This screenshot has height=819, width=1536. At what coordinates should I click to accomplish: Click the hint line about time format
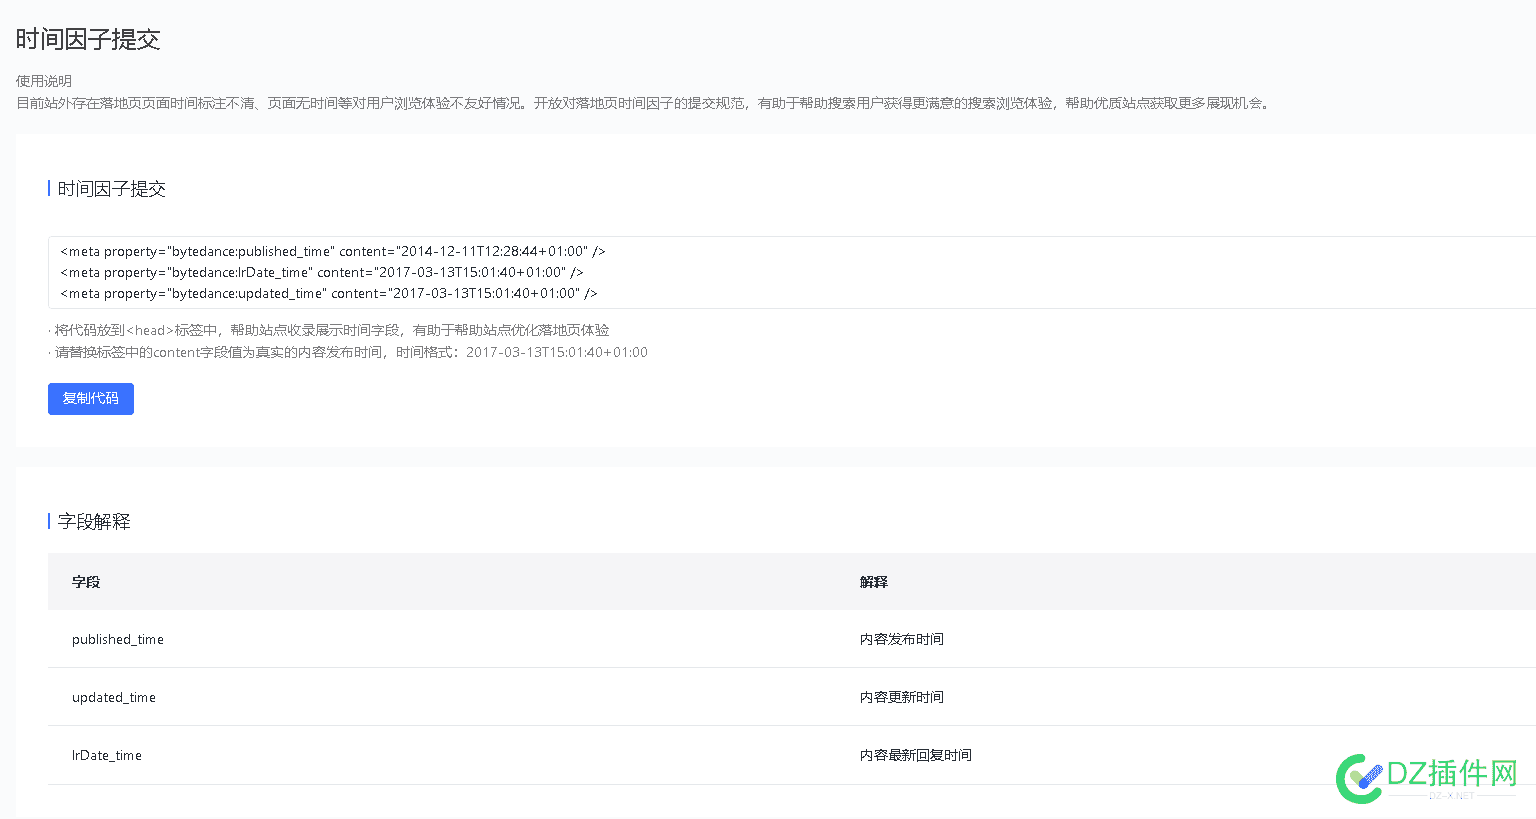[348, 352]
